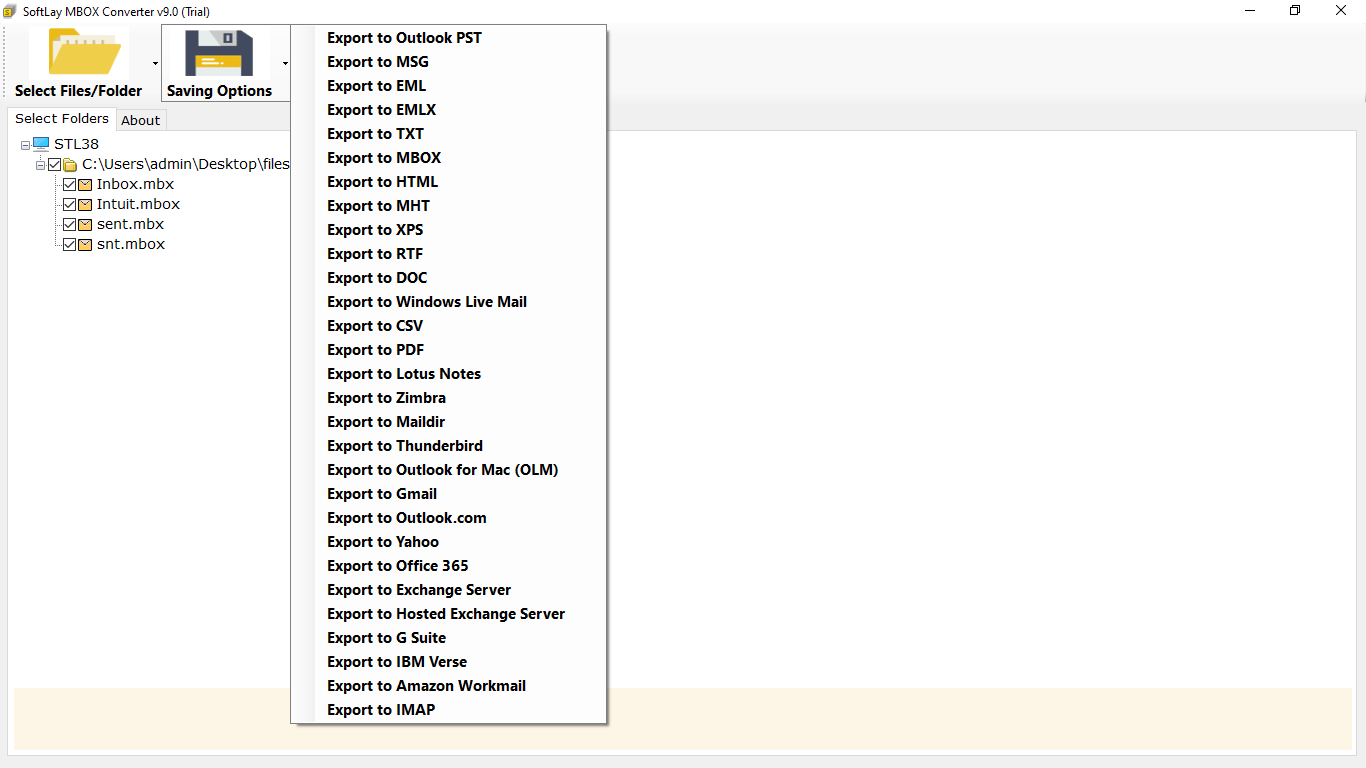Click the Saving Options floppy disk icon

tap(219, 53)
